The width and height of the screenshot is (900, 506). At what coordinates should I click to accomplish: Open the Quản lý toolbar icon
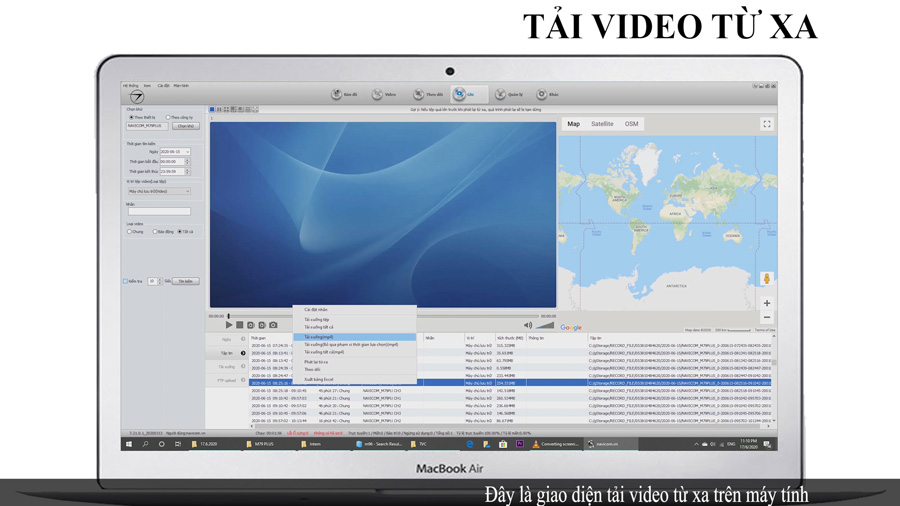pyautogui.click(x=500, y=94)
